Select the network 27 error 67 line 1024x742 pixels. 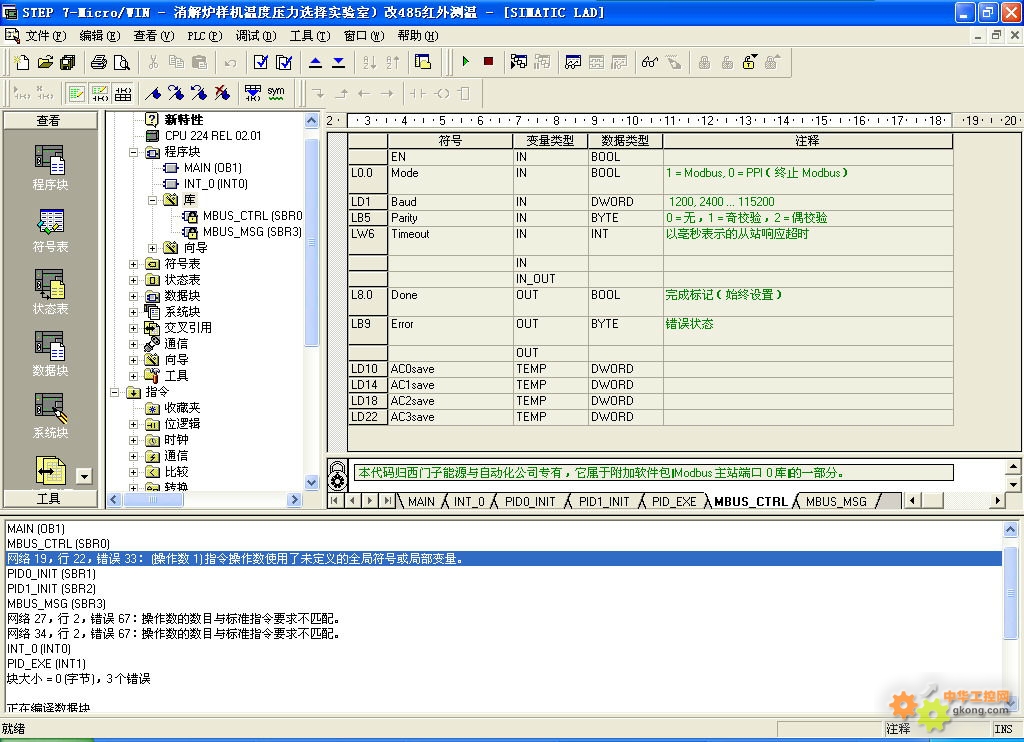(x=173, y=619)
